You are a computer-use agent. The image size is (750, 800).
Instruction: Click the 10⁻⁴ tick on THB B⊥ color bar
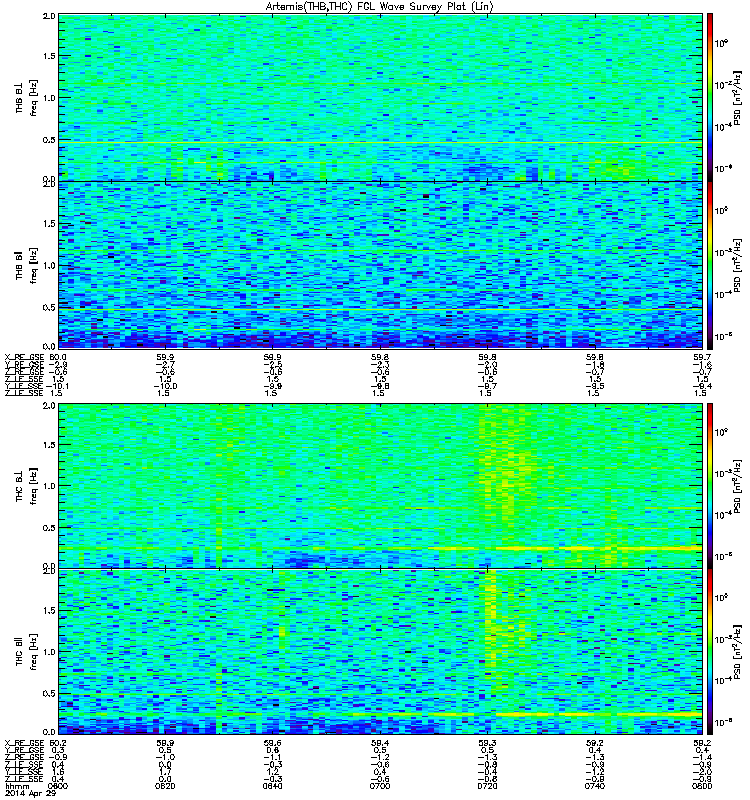[x=723, y=127]
